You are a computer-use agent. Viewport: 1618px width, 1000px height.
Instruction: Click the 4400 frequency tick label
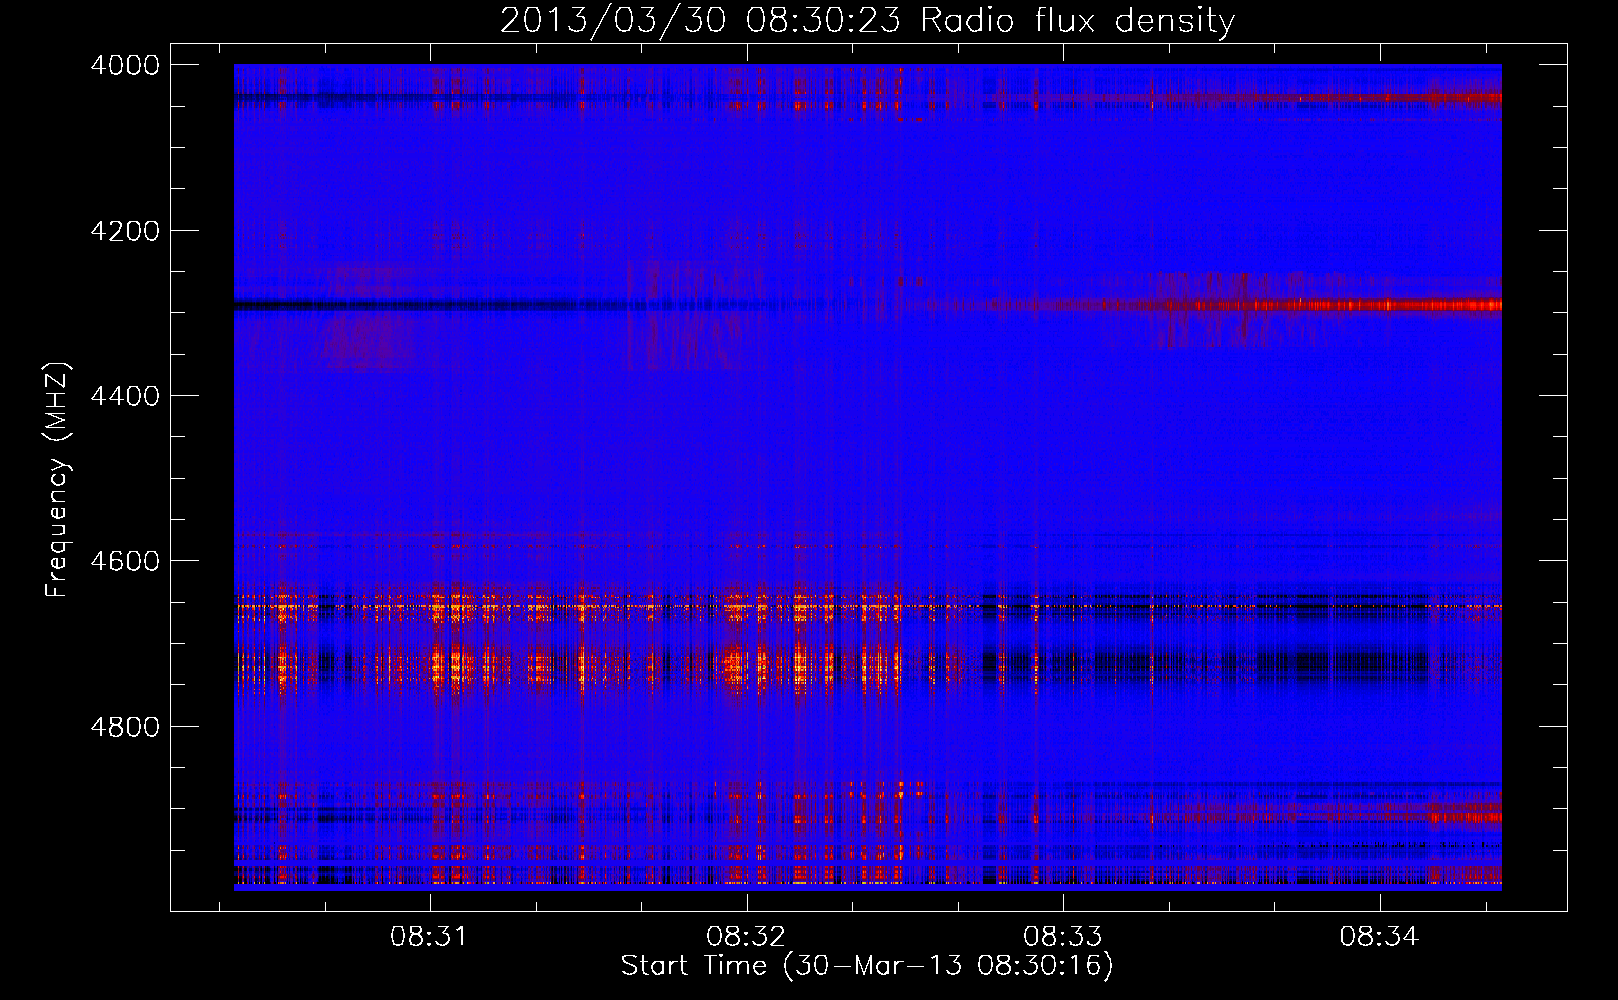point(125,396)
